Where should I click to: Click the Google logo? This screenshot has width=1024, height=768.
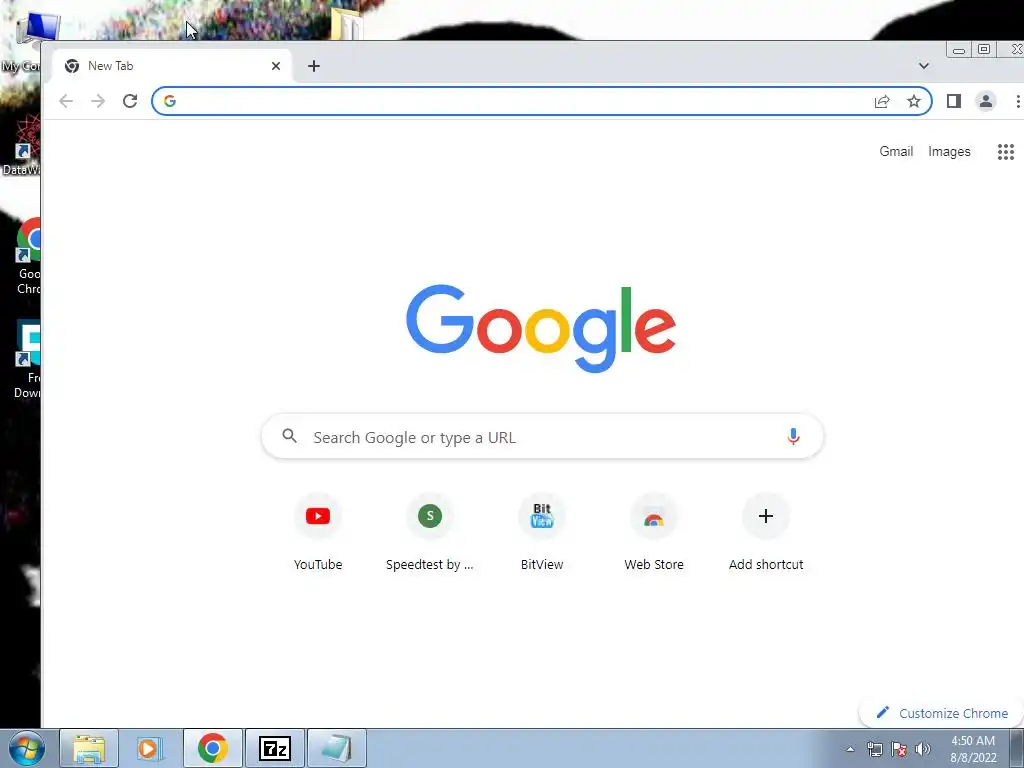[x=541, y=328]
